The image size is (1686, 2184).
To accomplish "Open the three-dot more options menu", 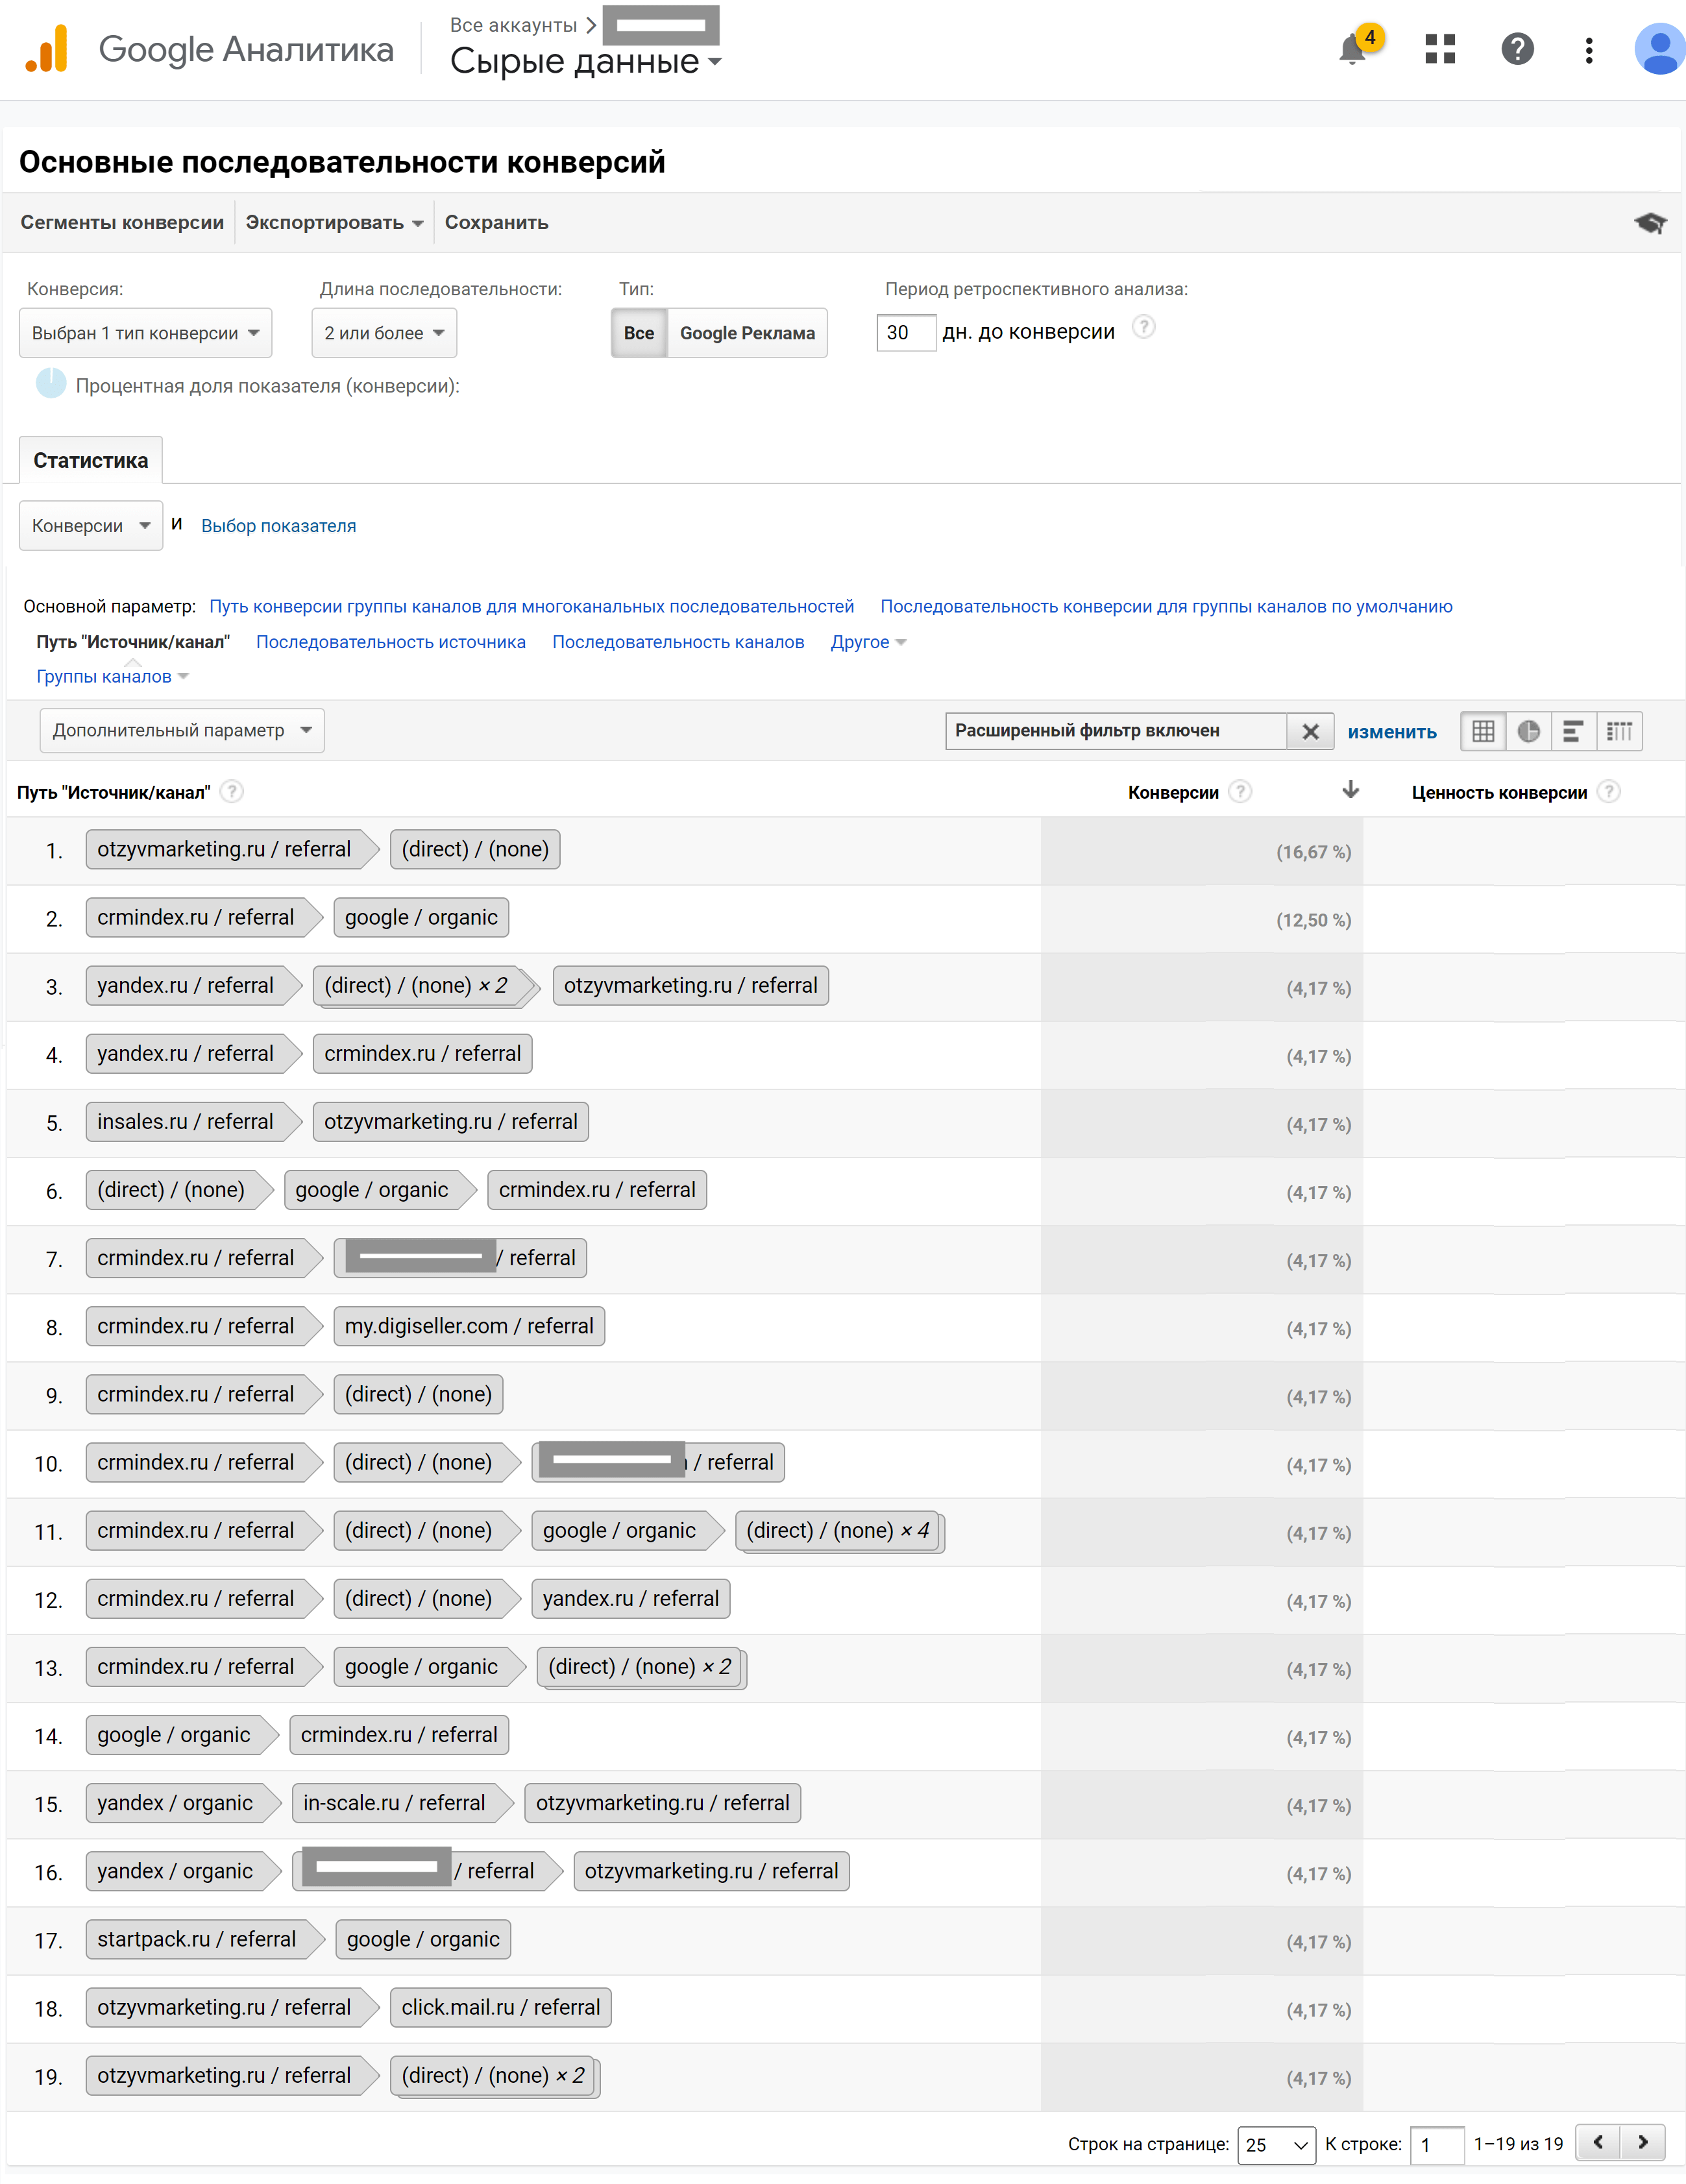I will (1588, 50).
